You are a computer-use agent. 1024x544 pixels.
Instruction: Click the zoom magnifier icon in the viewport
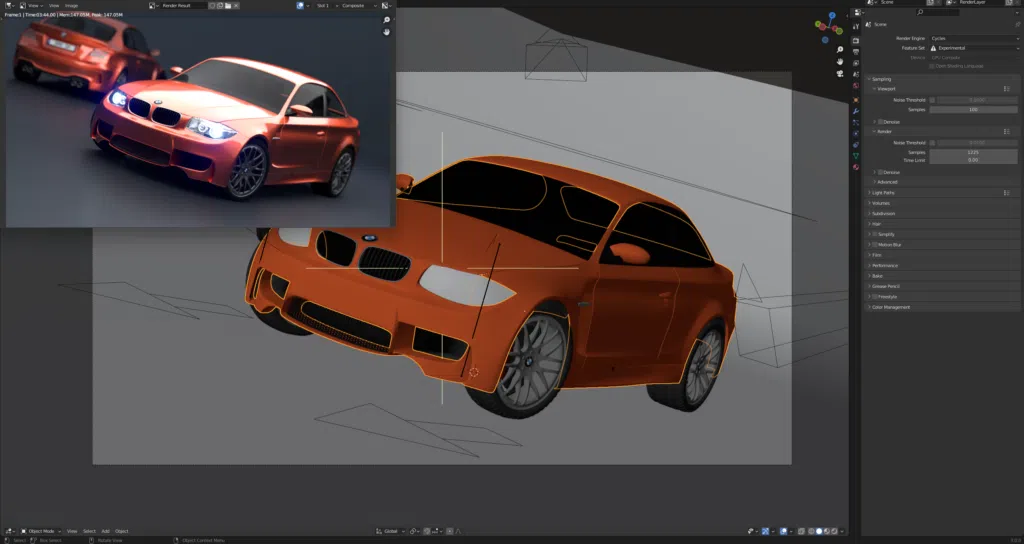coord(840,50)
